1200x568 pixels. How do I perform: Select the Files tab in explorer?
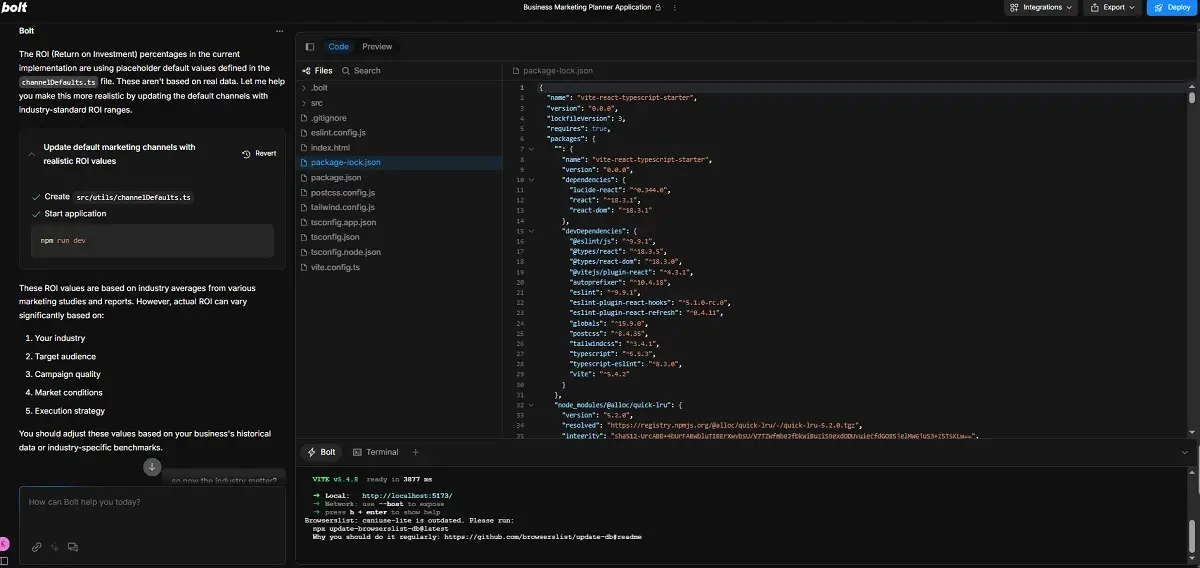(x=317, y=71)
